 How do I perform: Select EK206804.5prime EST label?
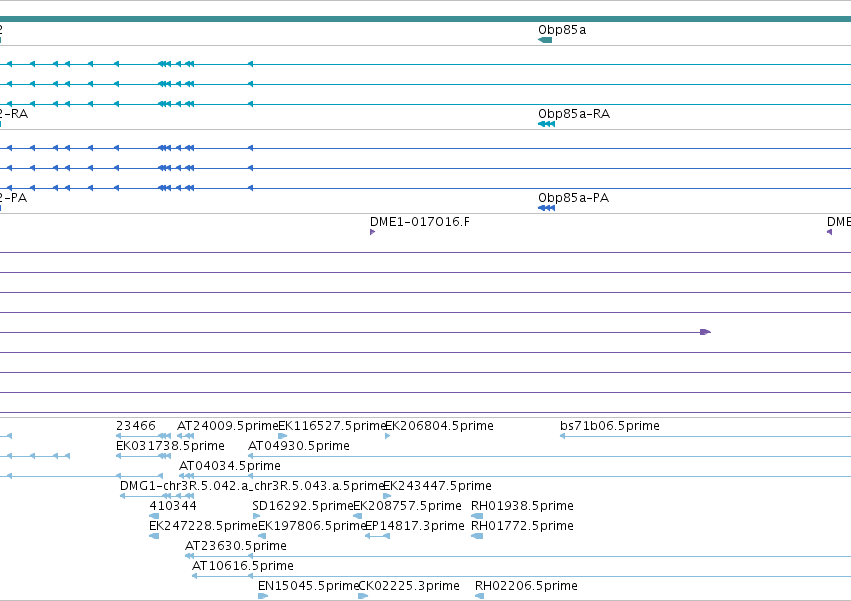pos(439,426)
